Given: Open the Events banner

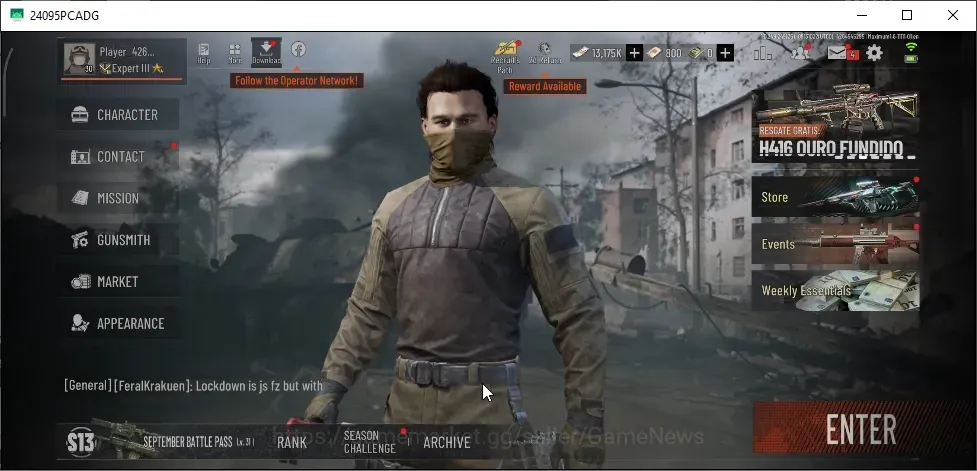Looking at the screenshot, I should pyautogui.click(x=835, y=244).
